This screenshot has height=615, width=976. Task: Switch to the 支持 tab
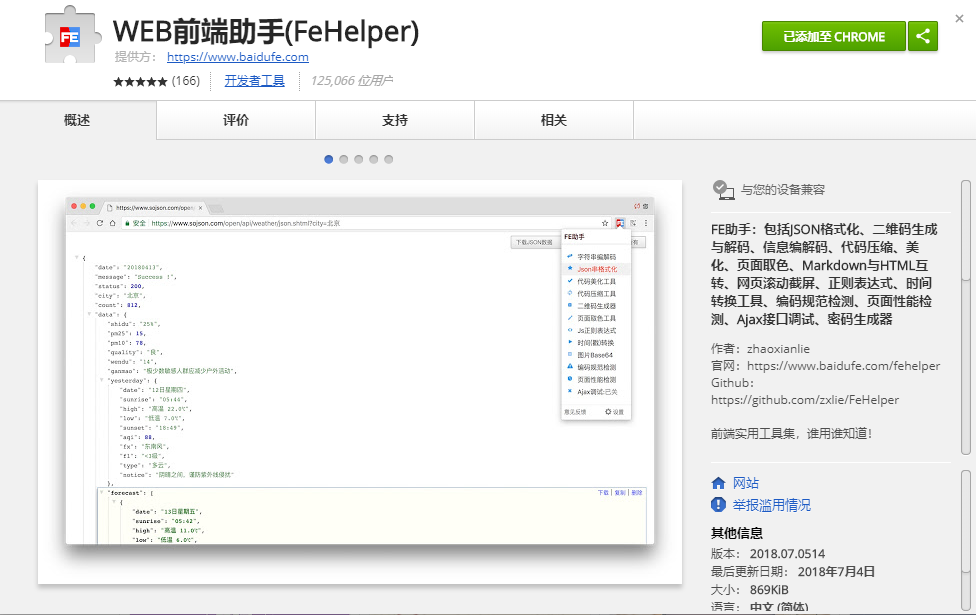click(x=395, y=120)
